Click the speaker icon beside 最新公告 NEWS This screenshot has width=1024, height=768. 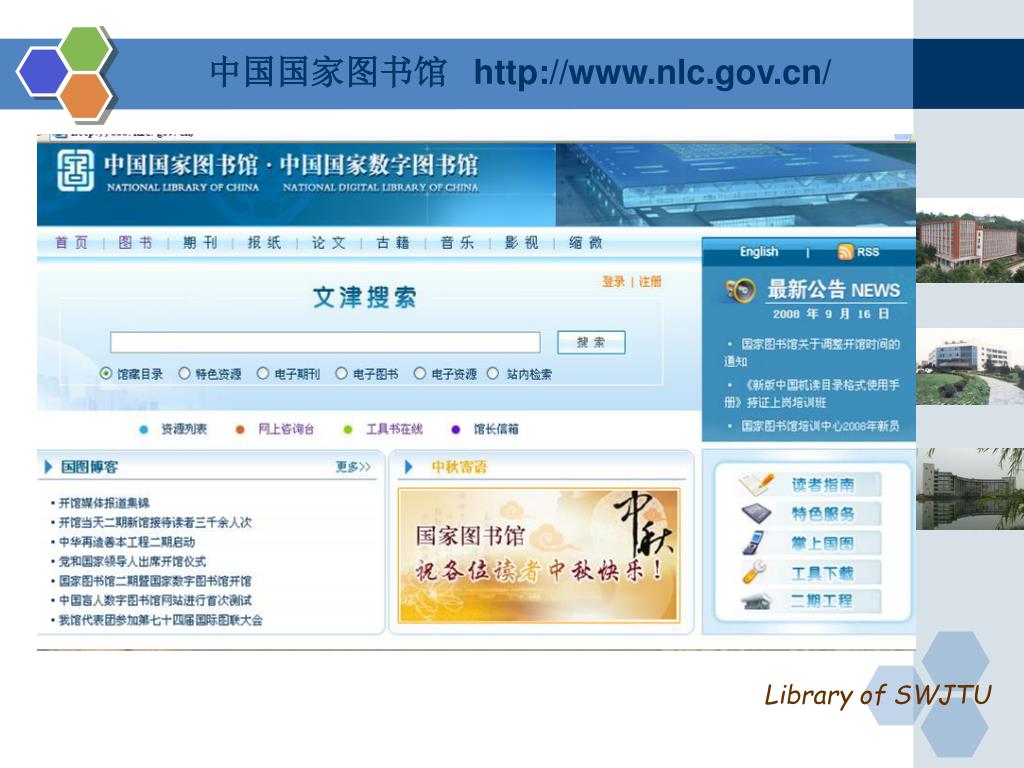[741, 290]
